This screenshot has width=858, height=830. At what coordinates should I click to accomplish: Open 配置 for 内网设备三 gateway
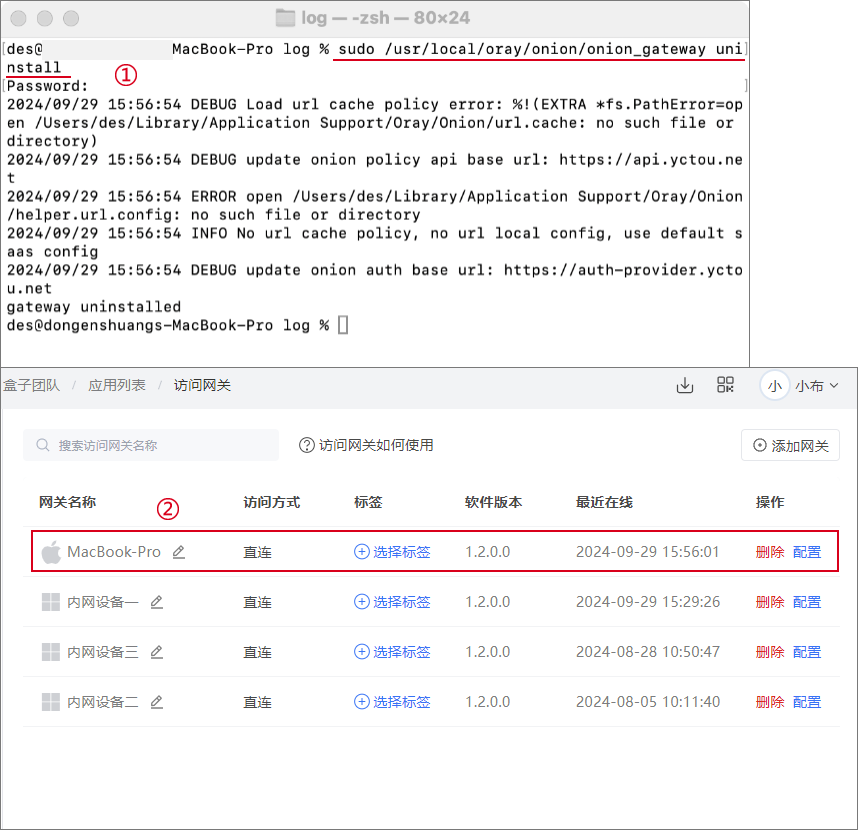807,652
